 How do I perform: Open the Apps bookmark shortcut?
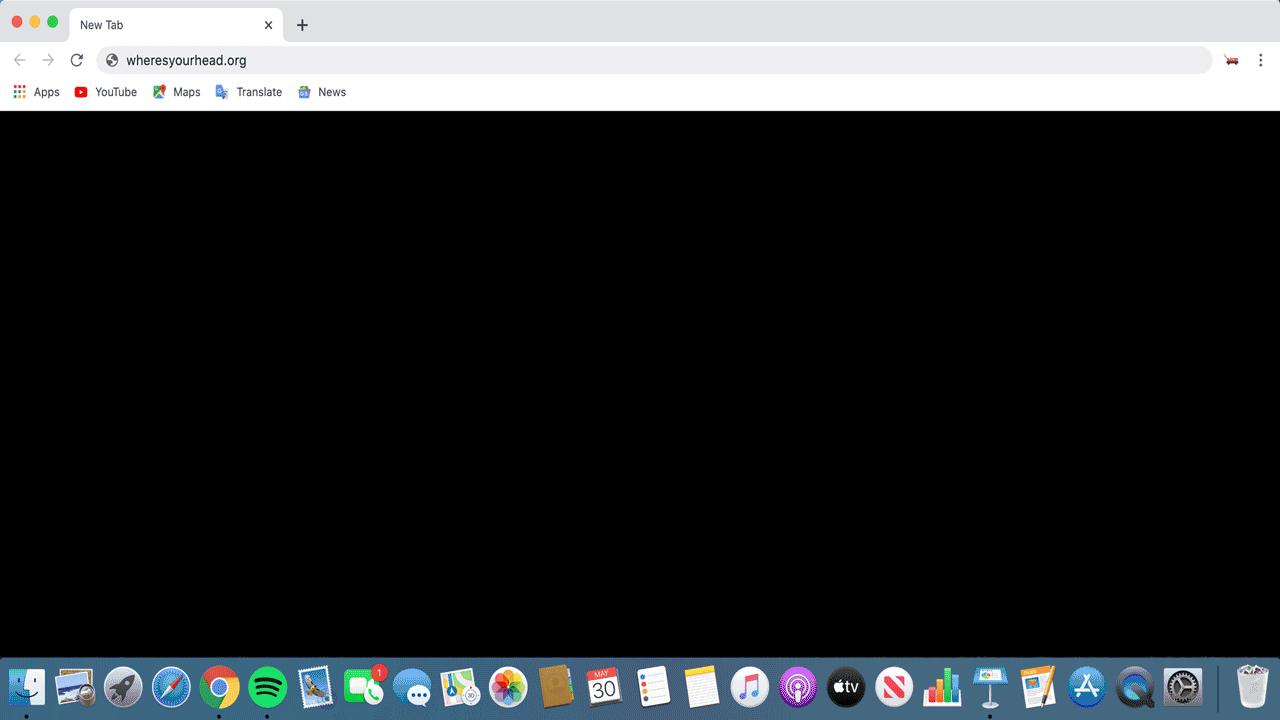coord(36,92)
